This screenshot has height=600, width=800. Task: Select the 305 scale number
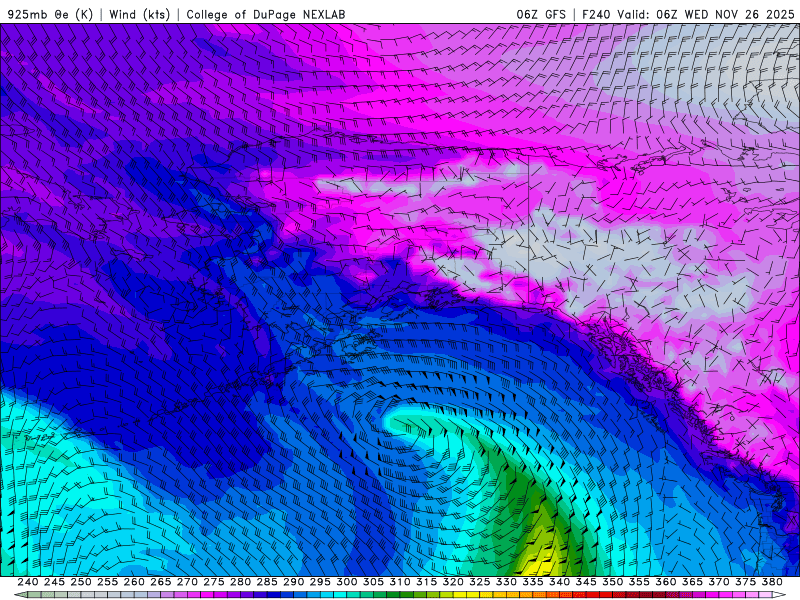tap(373, 582)
